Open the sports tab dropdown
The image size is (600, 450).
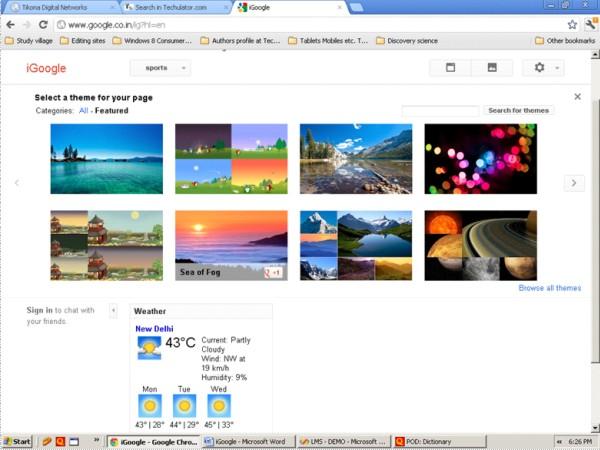tap(160, 68)
